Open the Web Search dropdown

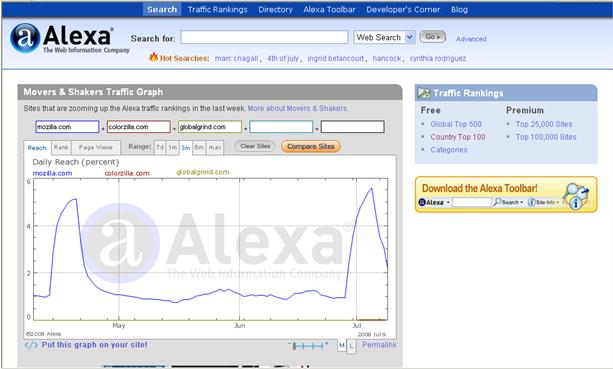(384, 38)
